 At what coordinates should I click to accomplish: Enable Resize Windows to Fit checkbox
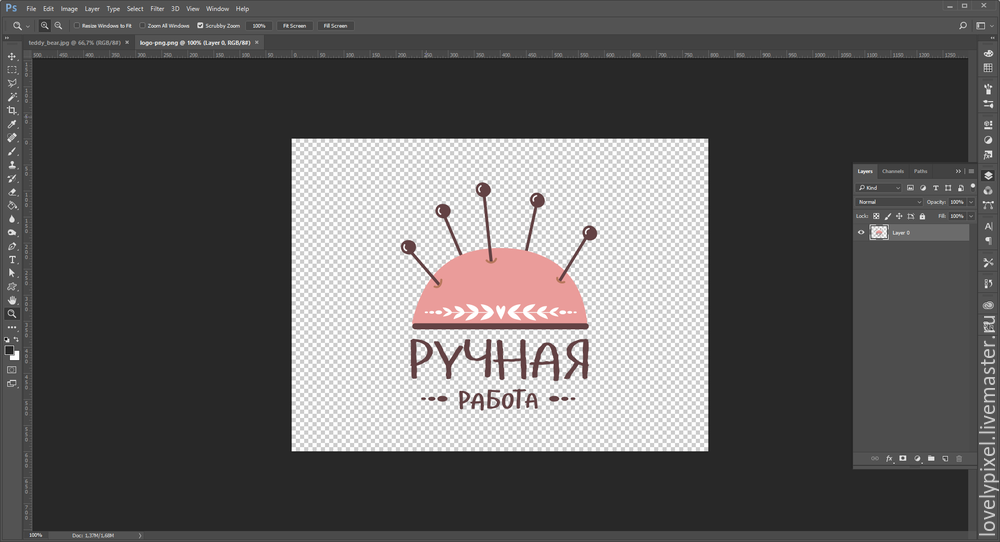click(78, 25)
